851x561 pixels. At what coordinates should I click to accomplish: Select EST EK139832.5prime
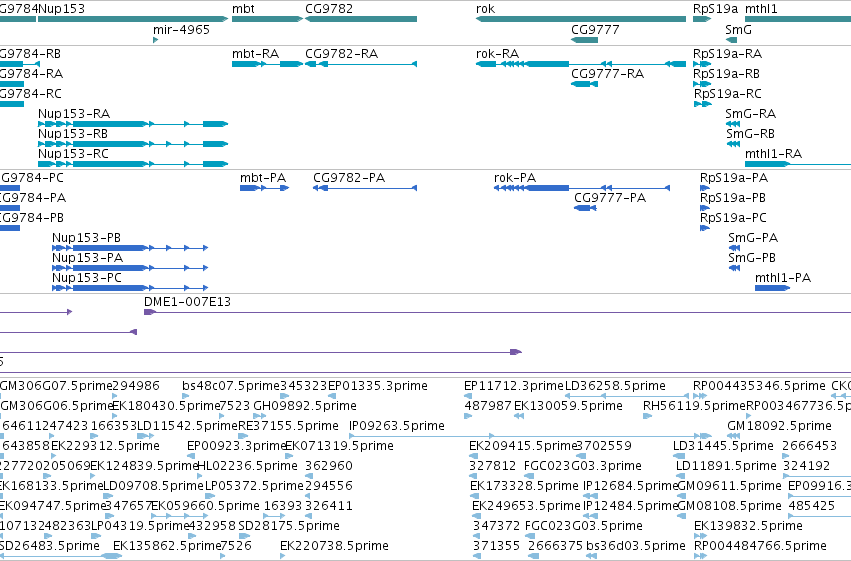pyautogui.click(x=748, y=526)
